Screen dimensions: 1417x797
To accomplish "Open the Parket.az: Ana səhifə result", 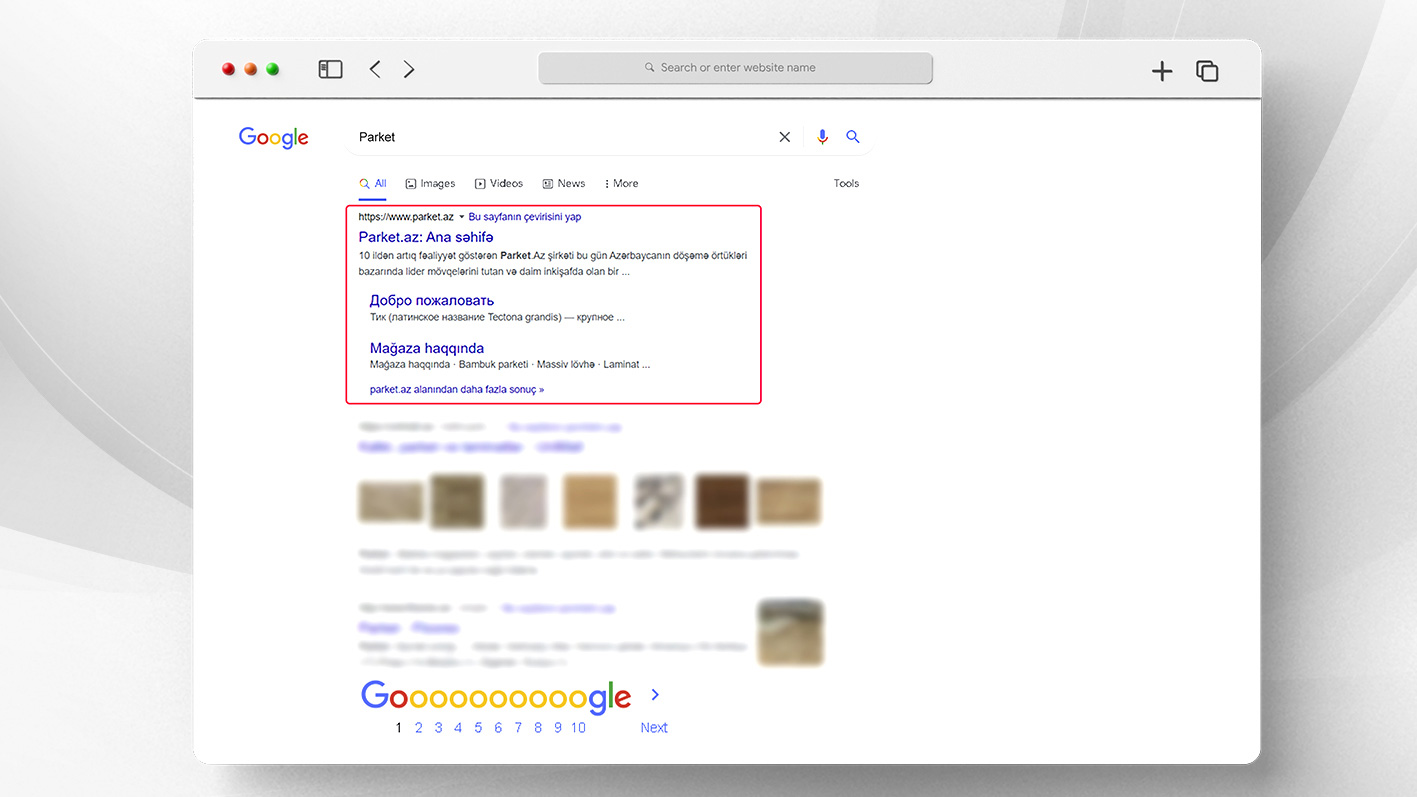I will click(426, 237).
